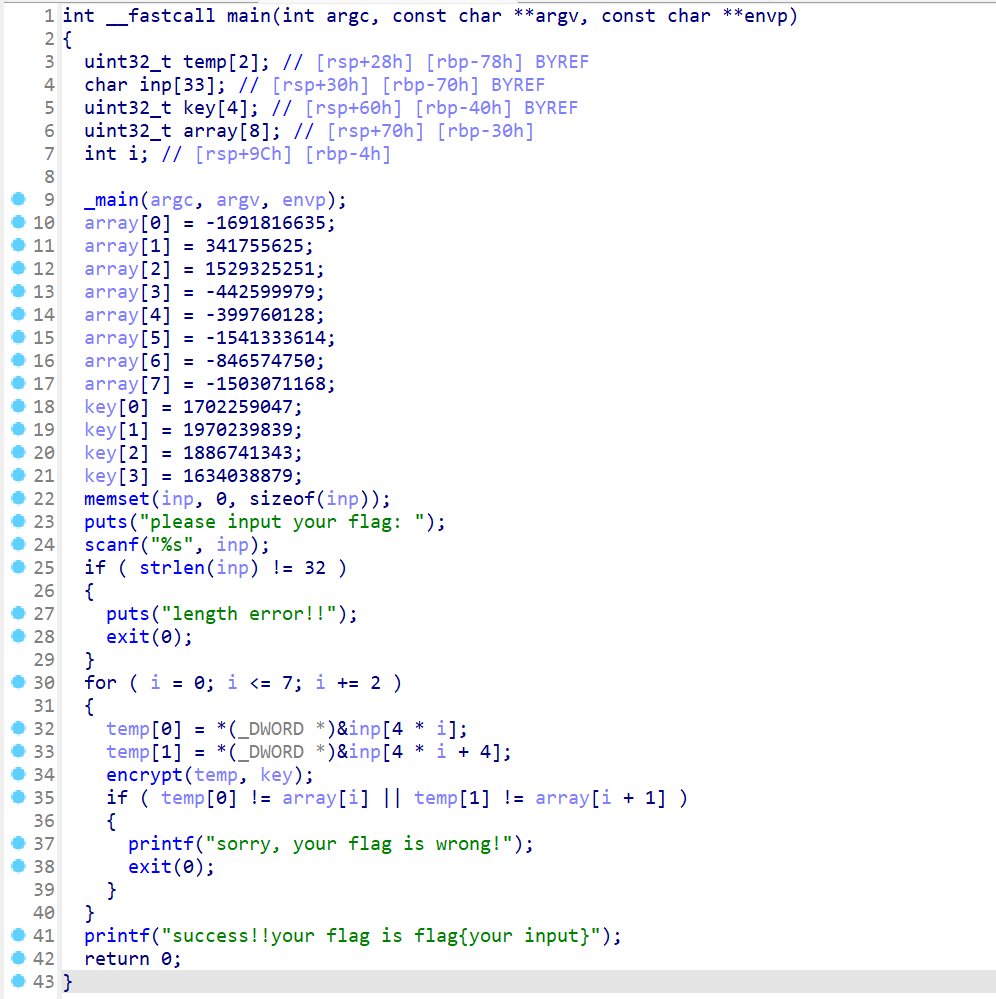Click the "sorry, your flag is wrong!" string
996x999 pixels.
359,844
